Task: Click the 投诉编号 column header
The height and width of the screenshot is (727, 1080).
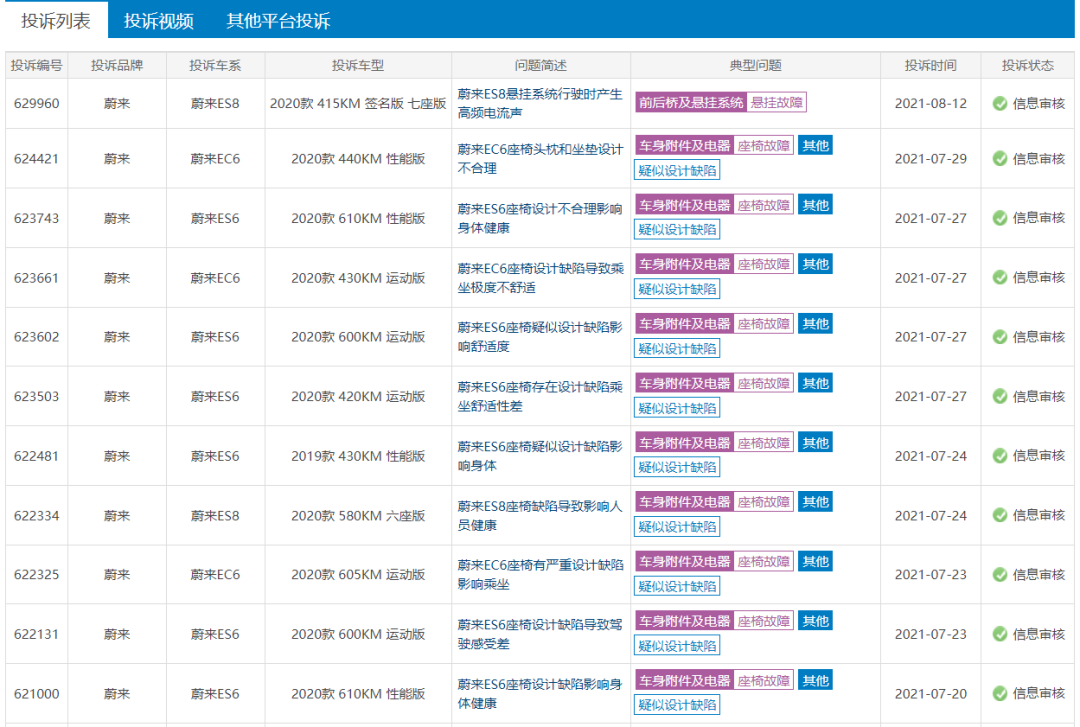Action: (x=37, y=65)
